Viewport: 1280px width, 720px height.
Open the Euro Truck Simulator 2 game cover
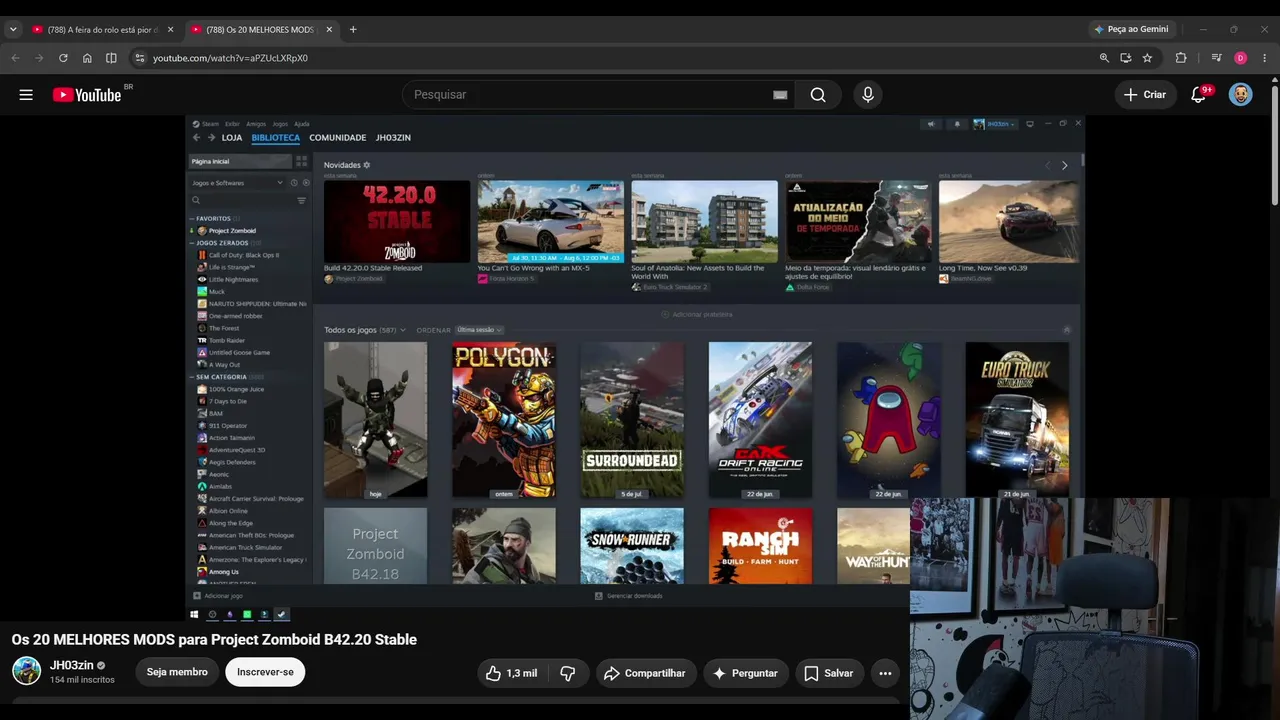click(1017, 420)
